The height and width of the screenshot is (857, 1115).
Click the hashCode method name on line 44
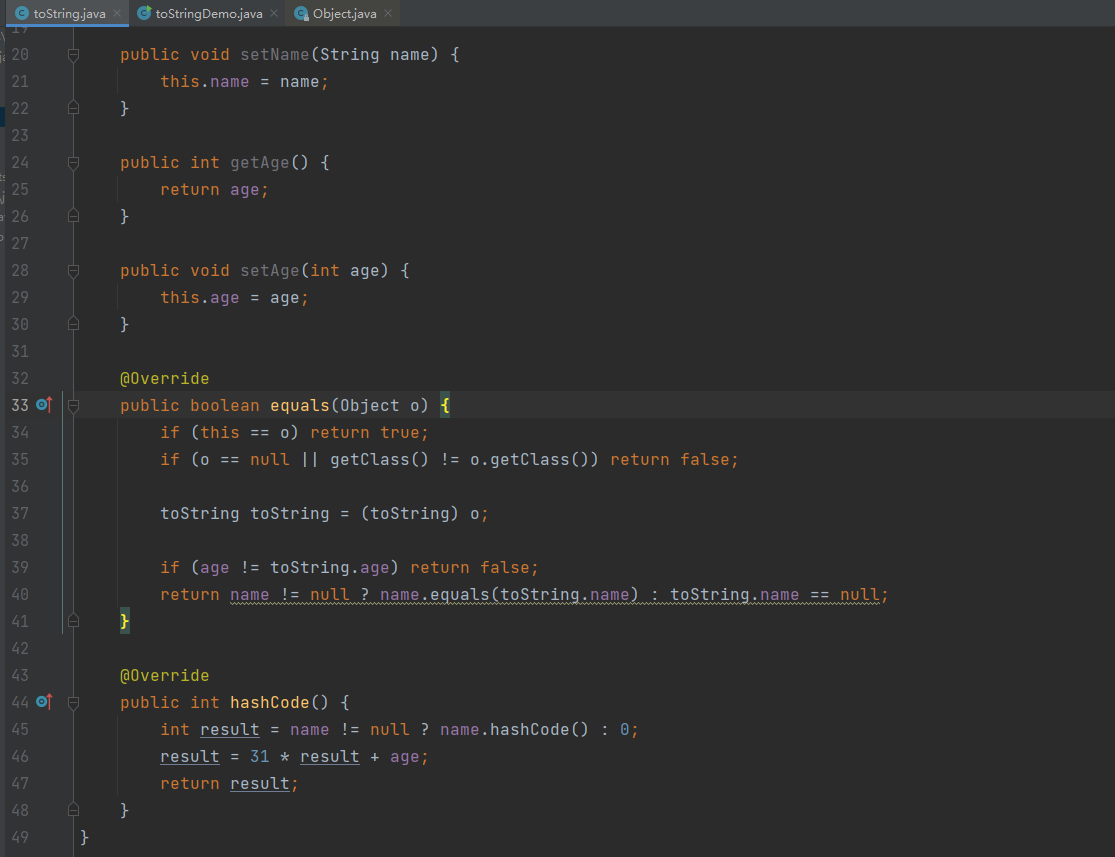270,703
